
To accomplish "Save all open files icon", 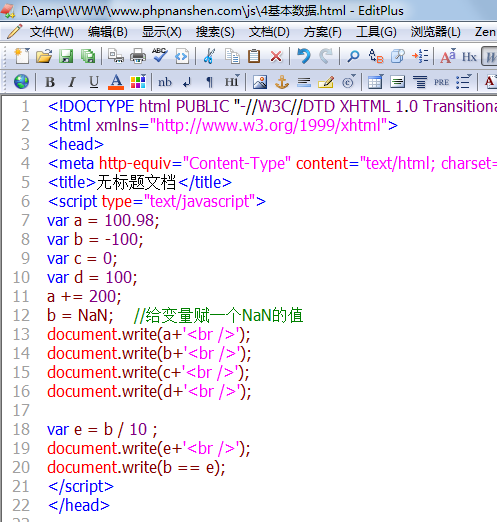I will [88, 56].
